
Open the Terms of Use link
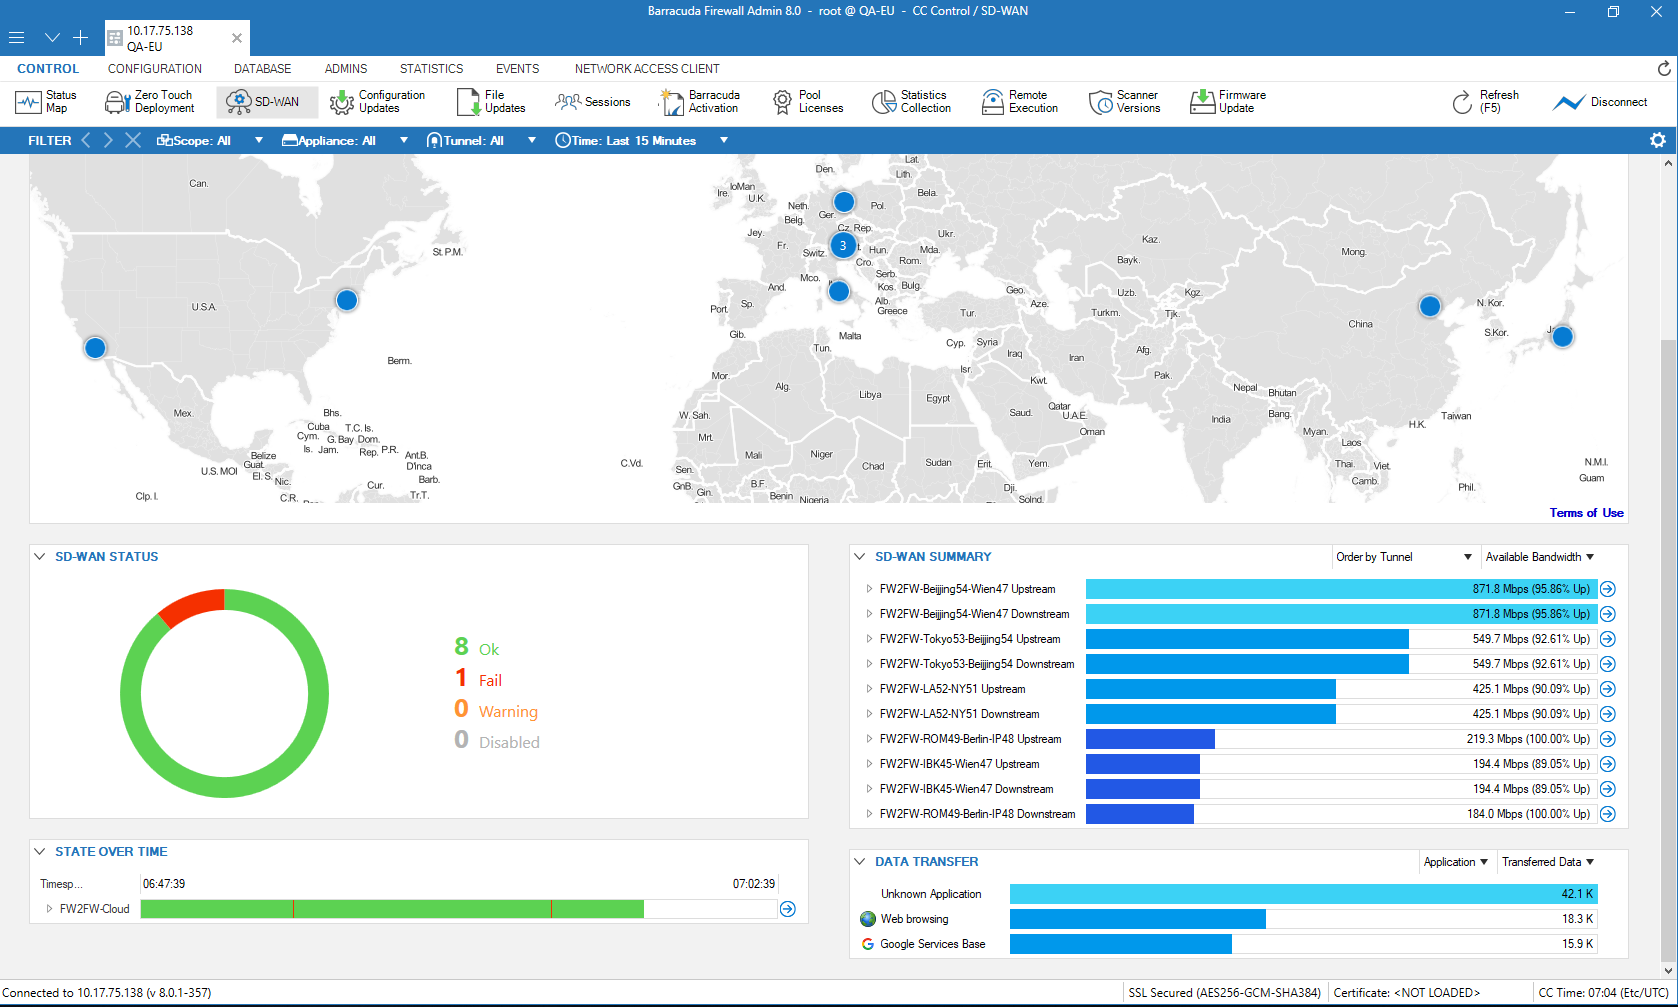1586,513
